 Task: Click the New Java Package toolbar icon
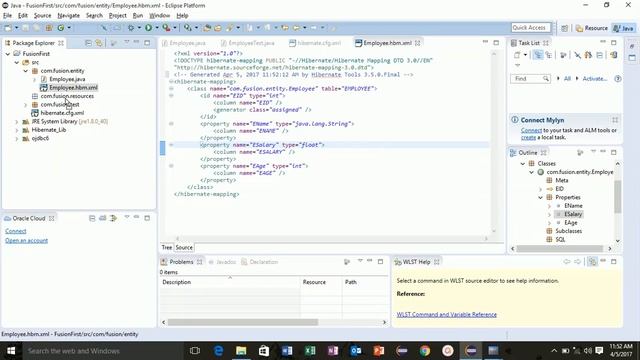49,28
